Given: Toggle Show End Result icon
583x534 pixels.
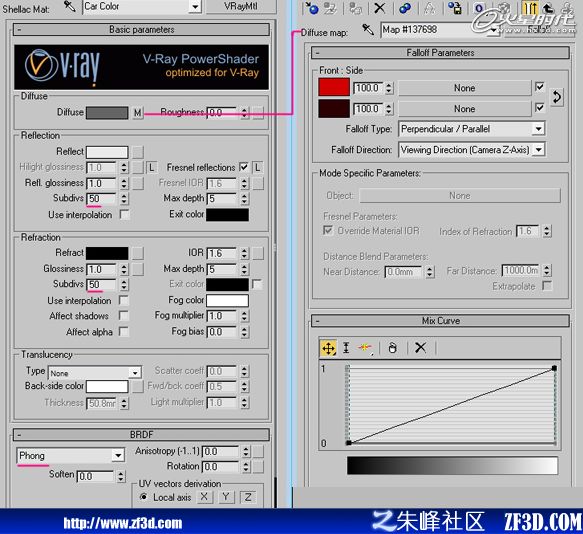Looking at the screenshot, I should [529, 7].
